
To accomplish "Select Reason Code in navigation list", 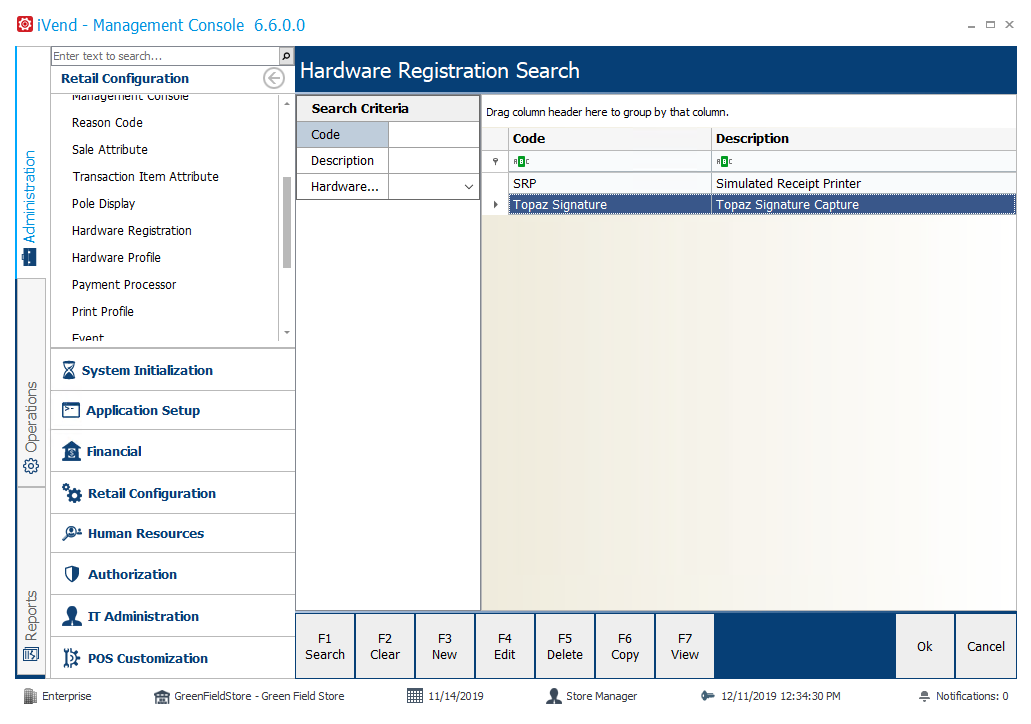I will (107, 122).
